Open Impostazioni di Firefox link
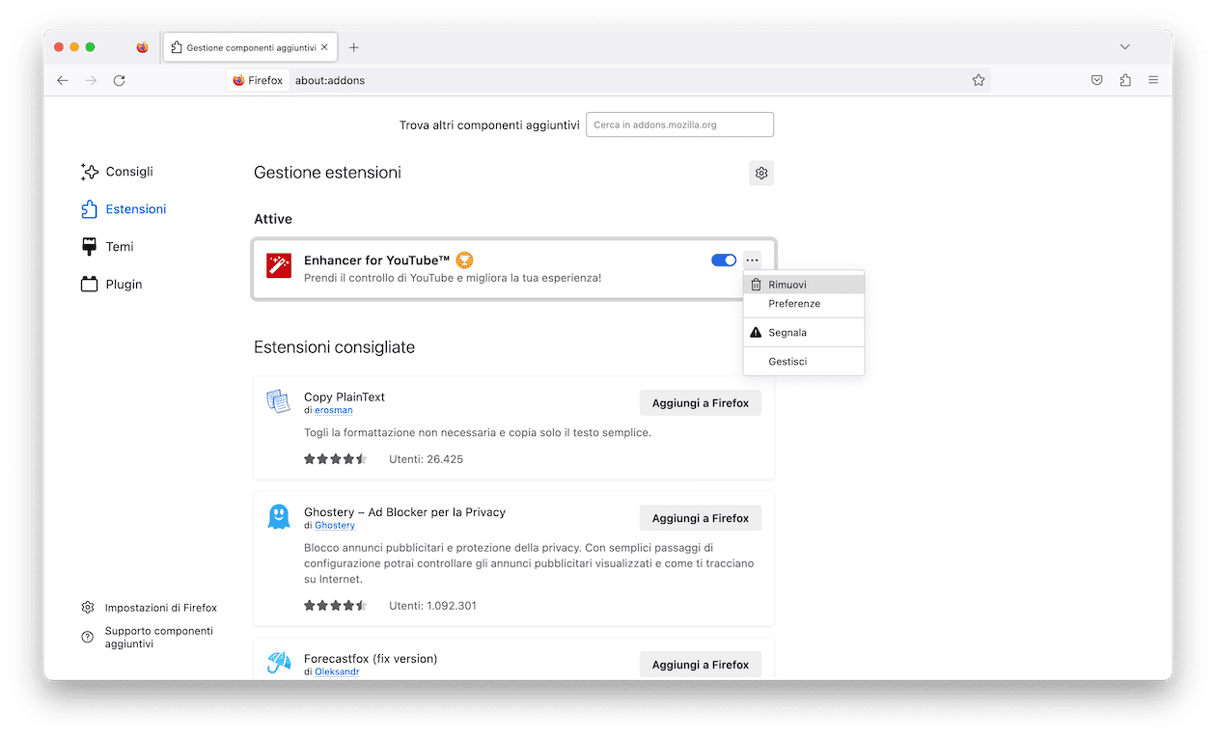Screen dimensions: 1216x738 (x=149, y=608)
